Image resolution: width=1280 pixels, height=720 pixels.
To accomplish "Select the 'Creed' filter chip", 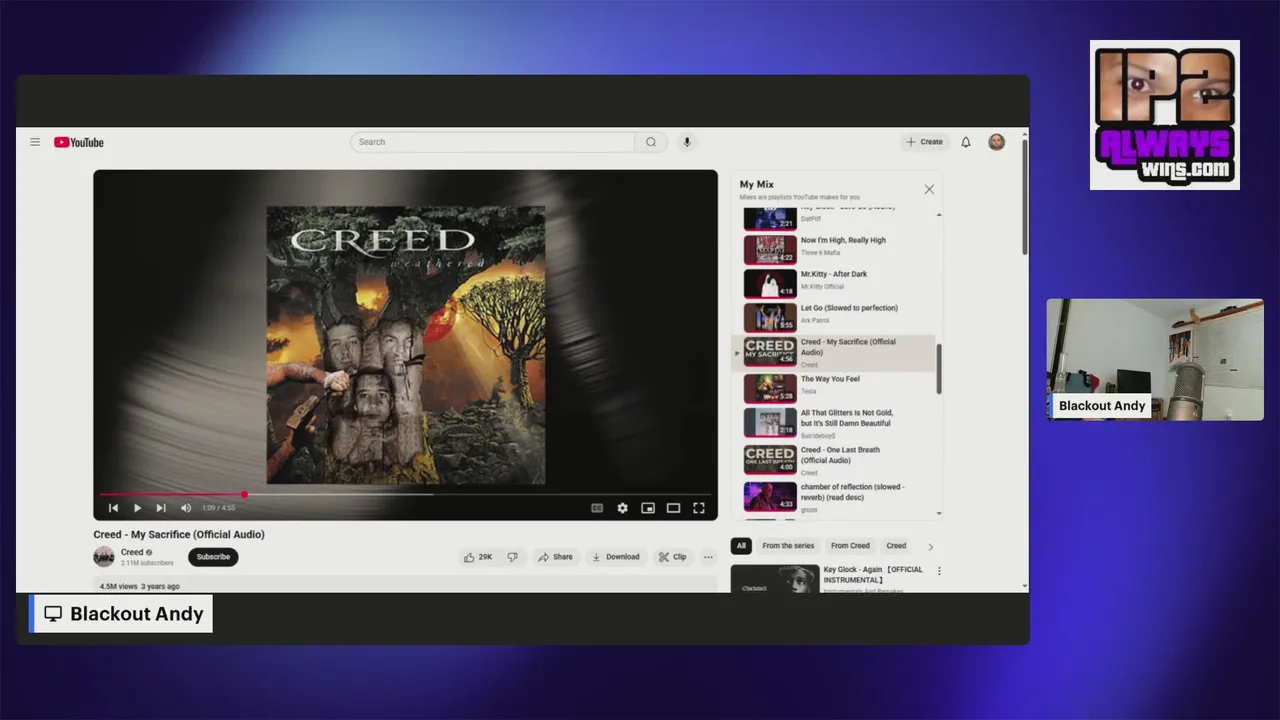I will pos(896,546).
